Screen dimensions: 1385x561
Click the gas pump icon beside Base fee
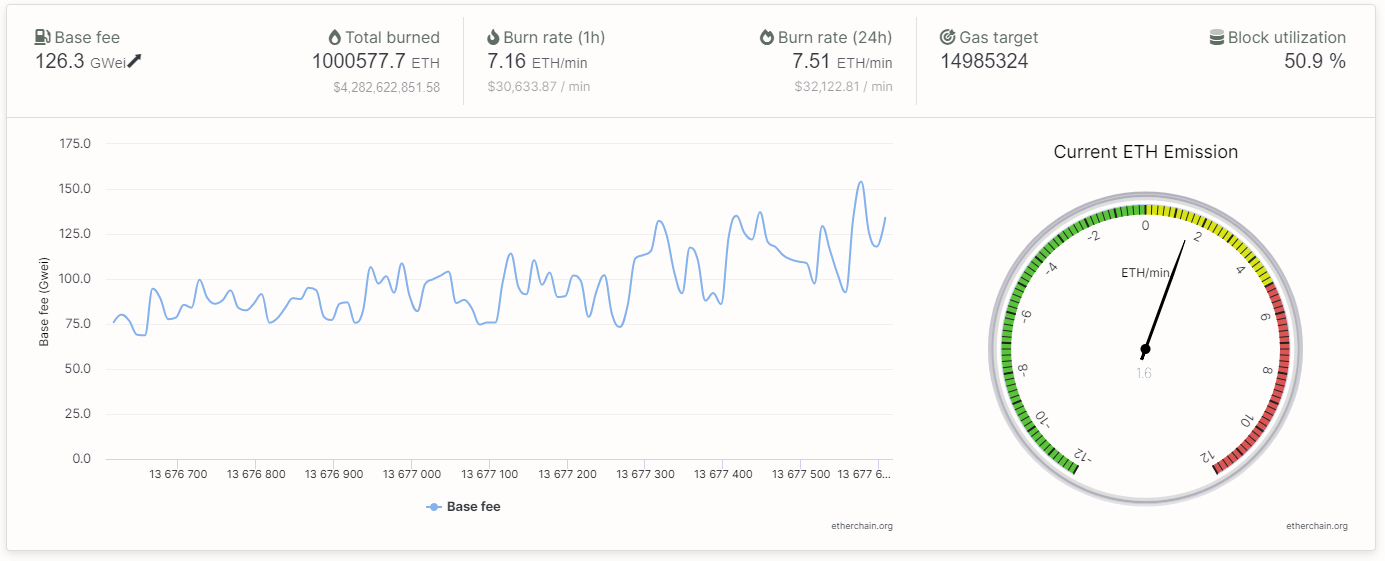tap(43, 37)
